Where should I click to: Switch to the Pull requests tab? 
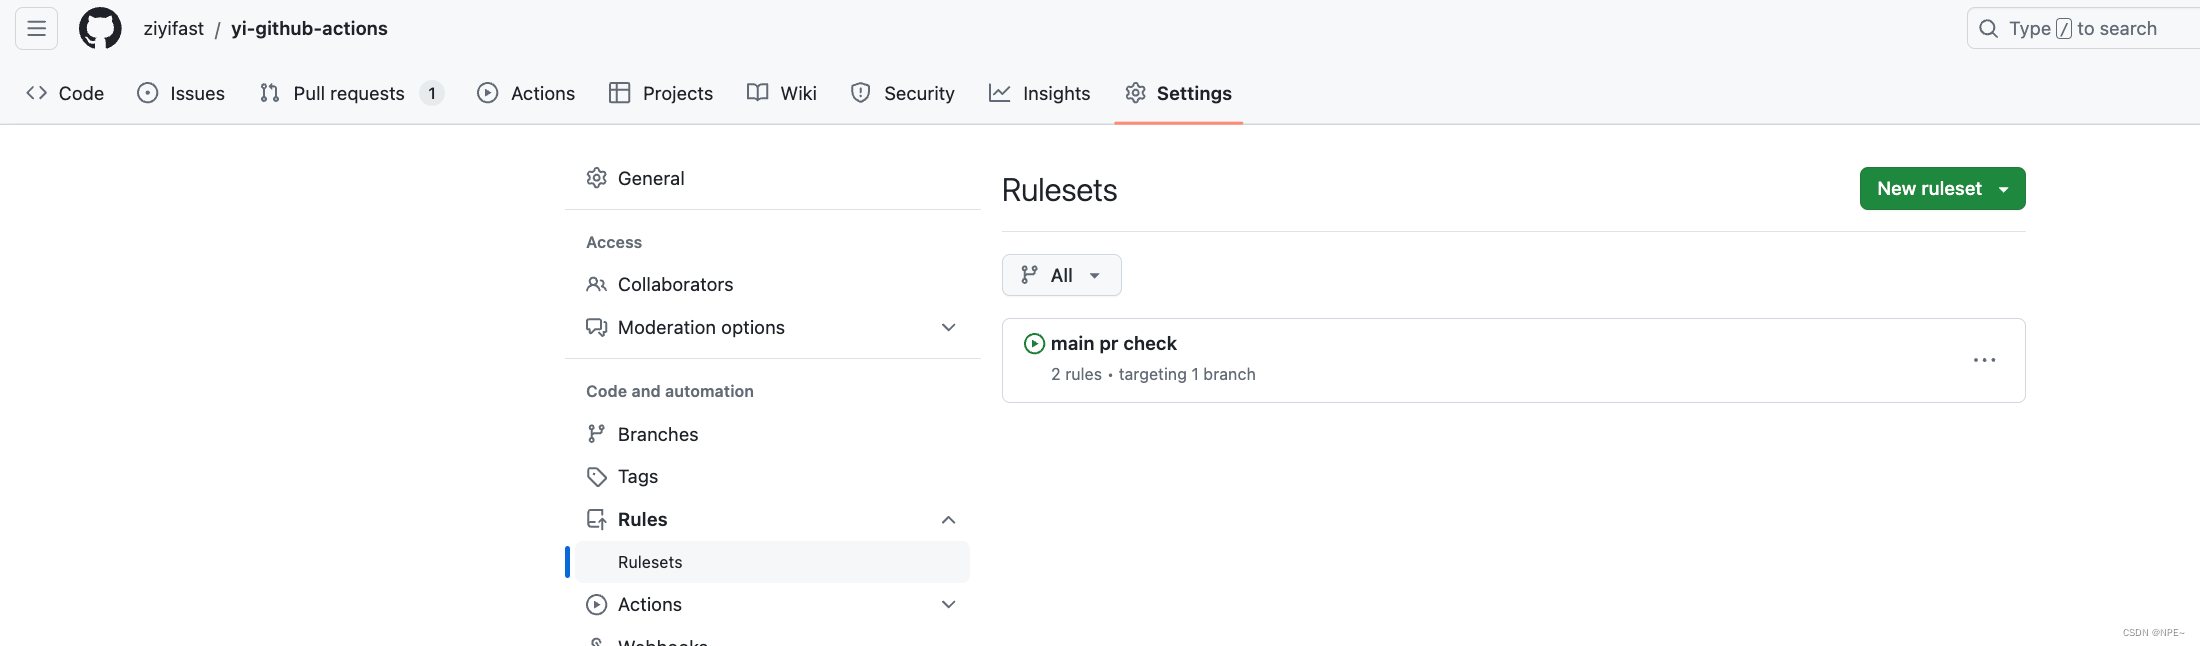click(x=350, y=93)
